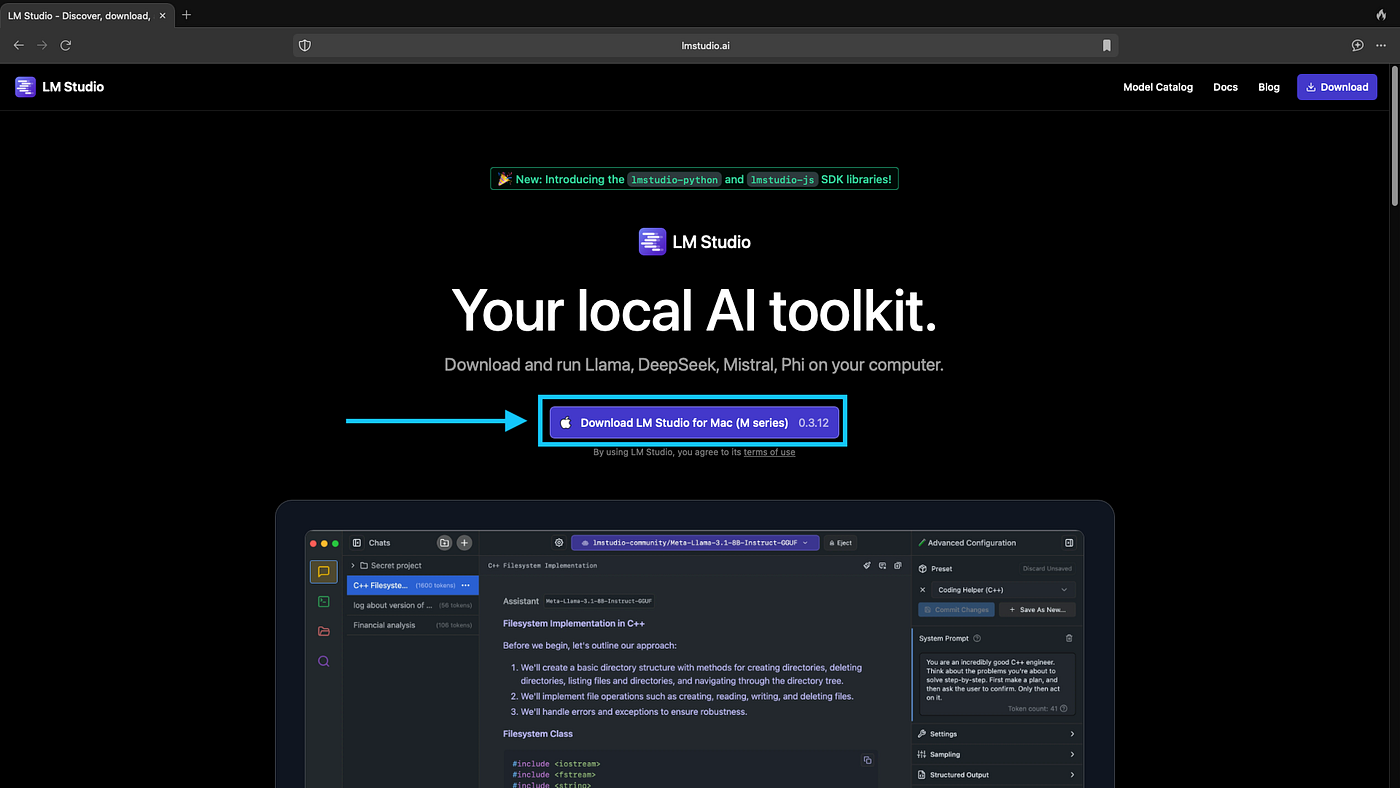Image resolution: width=1400 pixels, height=788 pixels.
Task: Open the red folder My Models icon
Action: click(323, 631)
